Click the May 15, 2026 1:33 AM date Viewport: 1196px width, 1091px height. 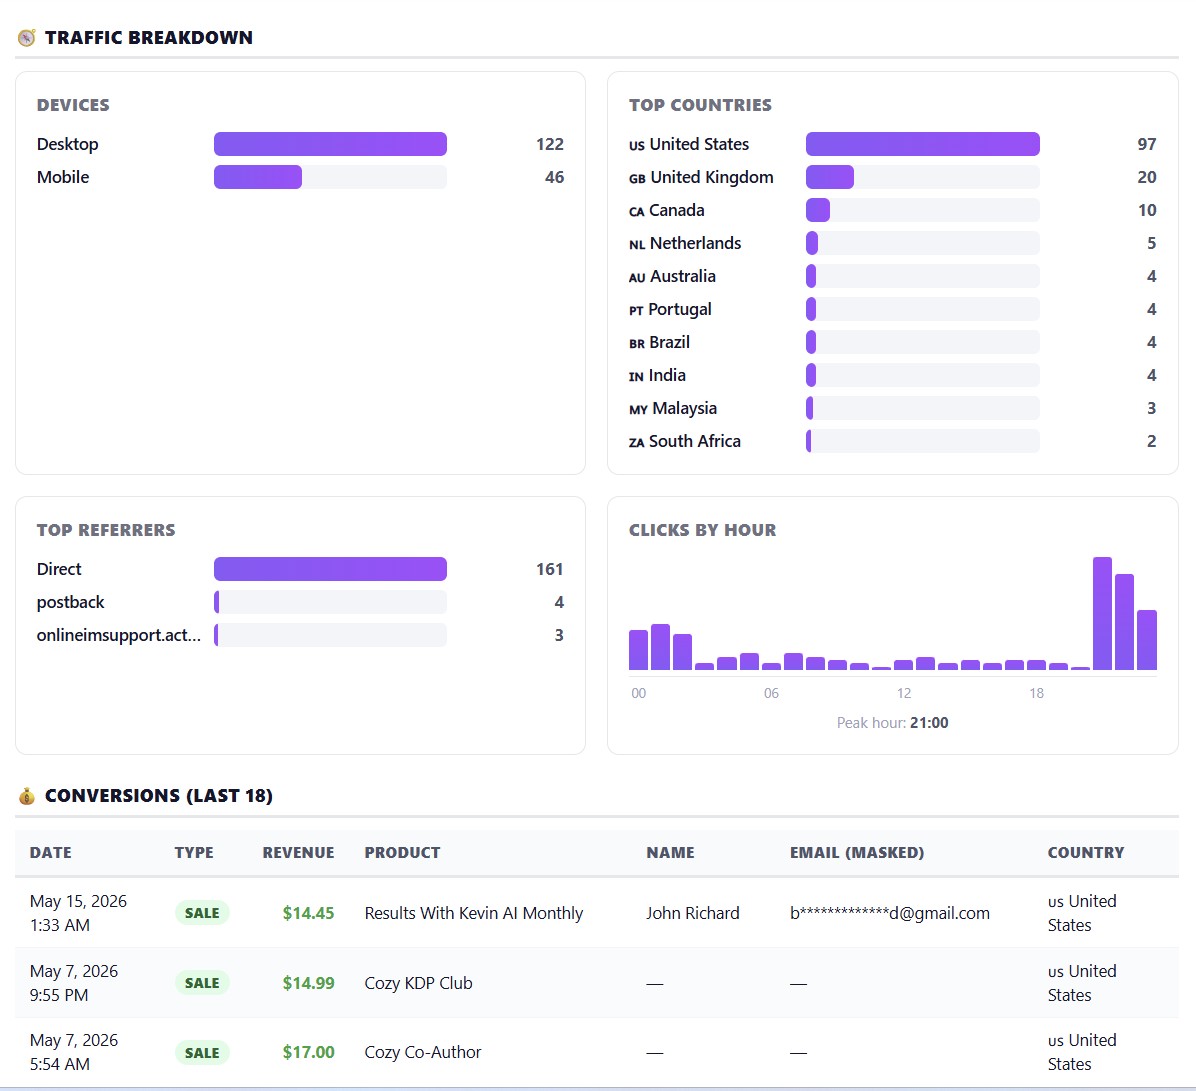pos(79,913)
